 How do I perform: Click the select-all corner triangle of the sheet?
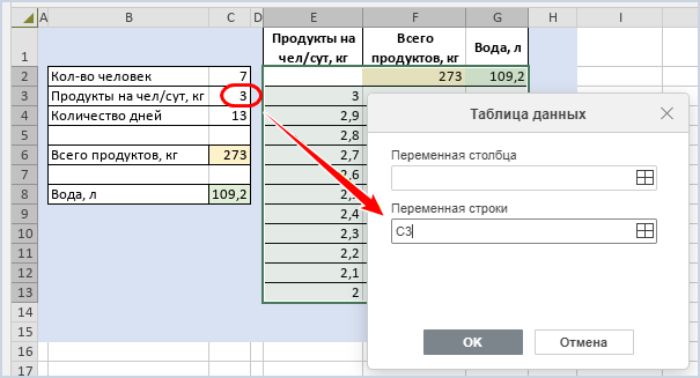point(28,18)
